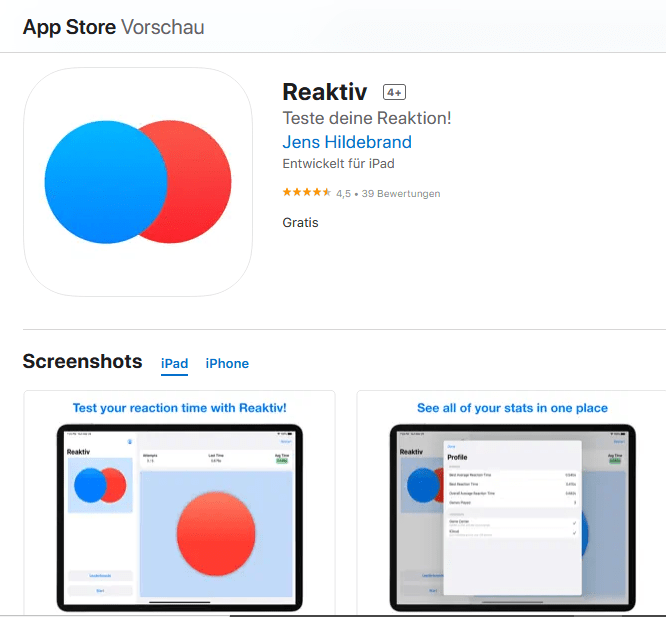Click the 39 Bewertungen ratings text

[401, 193]
